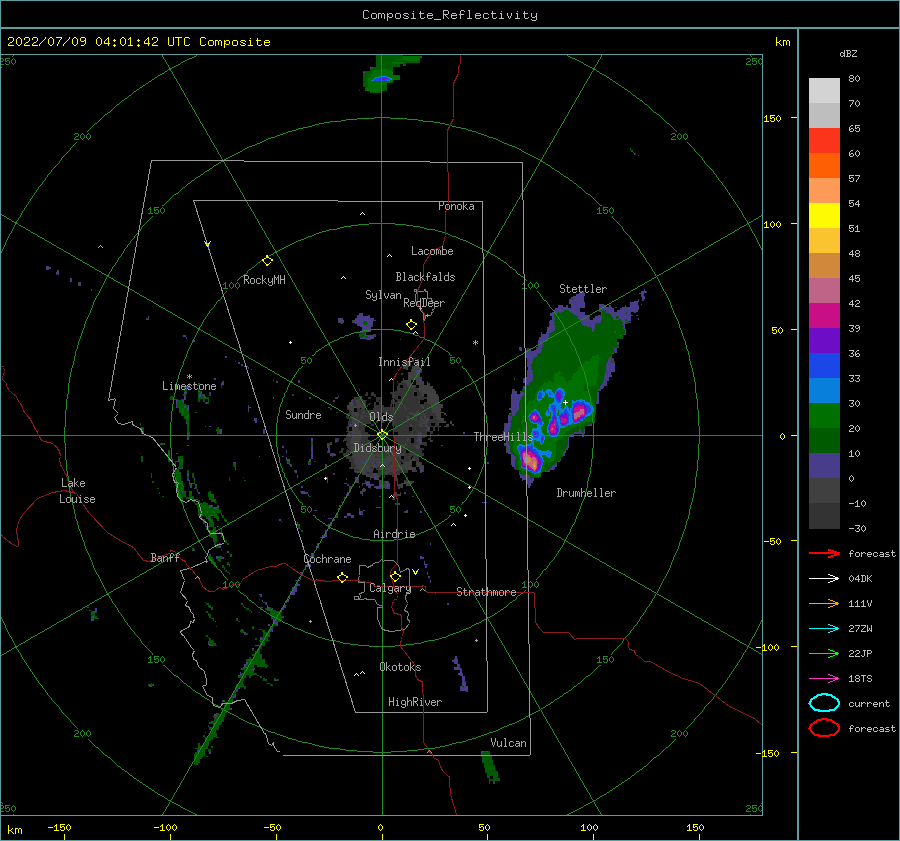
Task: Click the Vulcan town label
Action: (x=508, y=743)
